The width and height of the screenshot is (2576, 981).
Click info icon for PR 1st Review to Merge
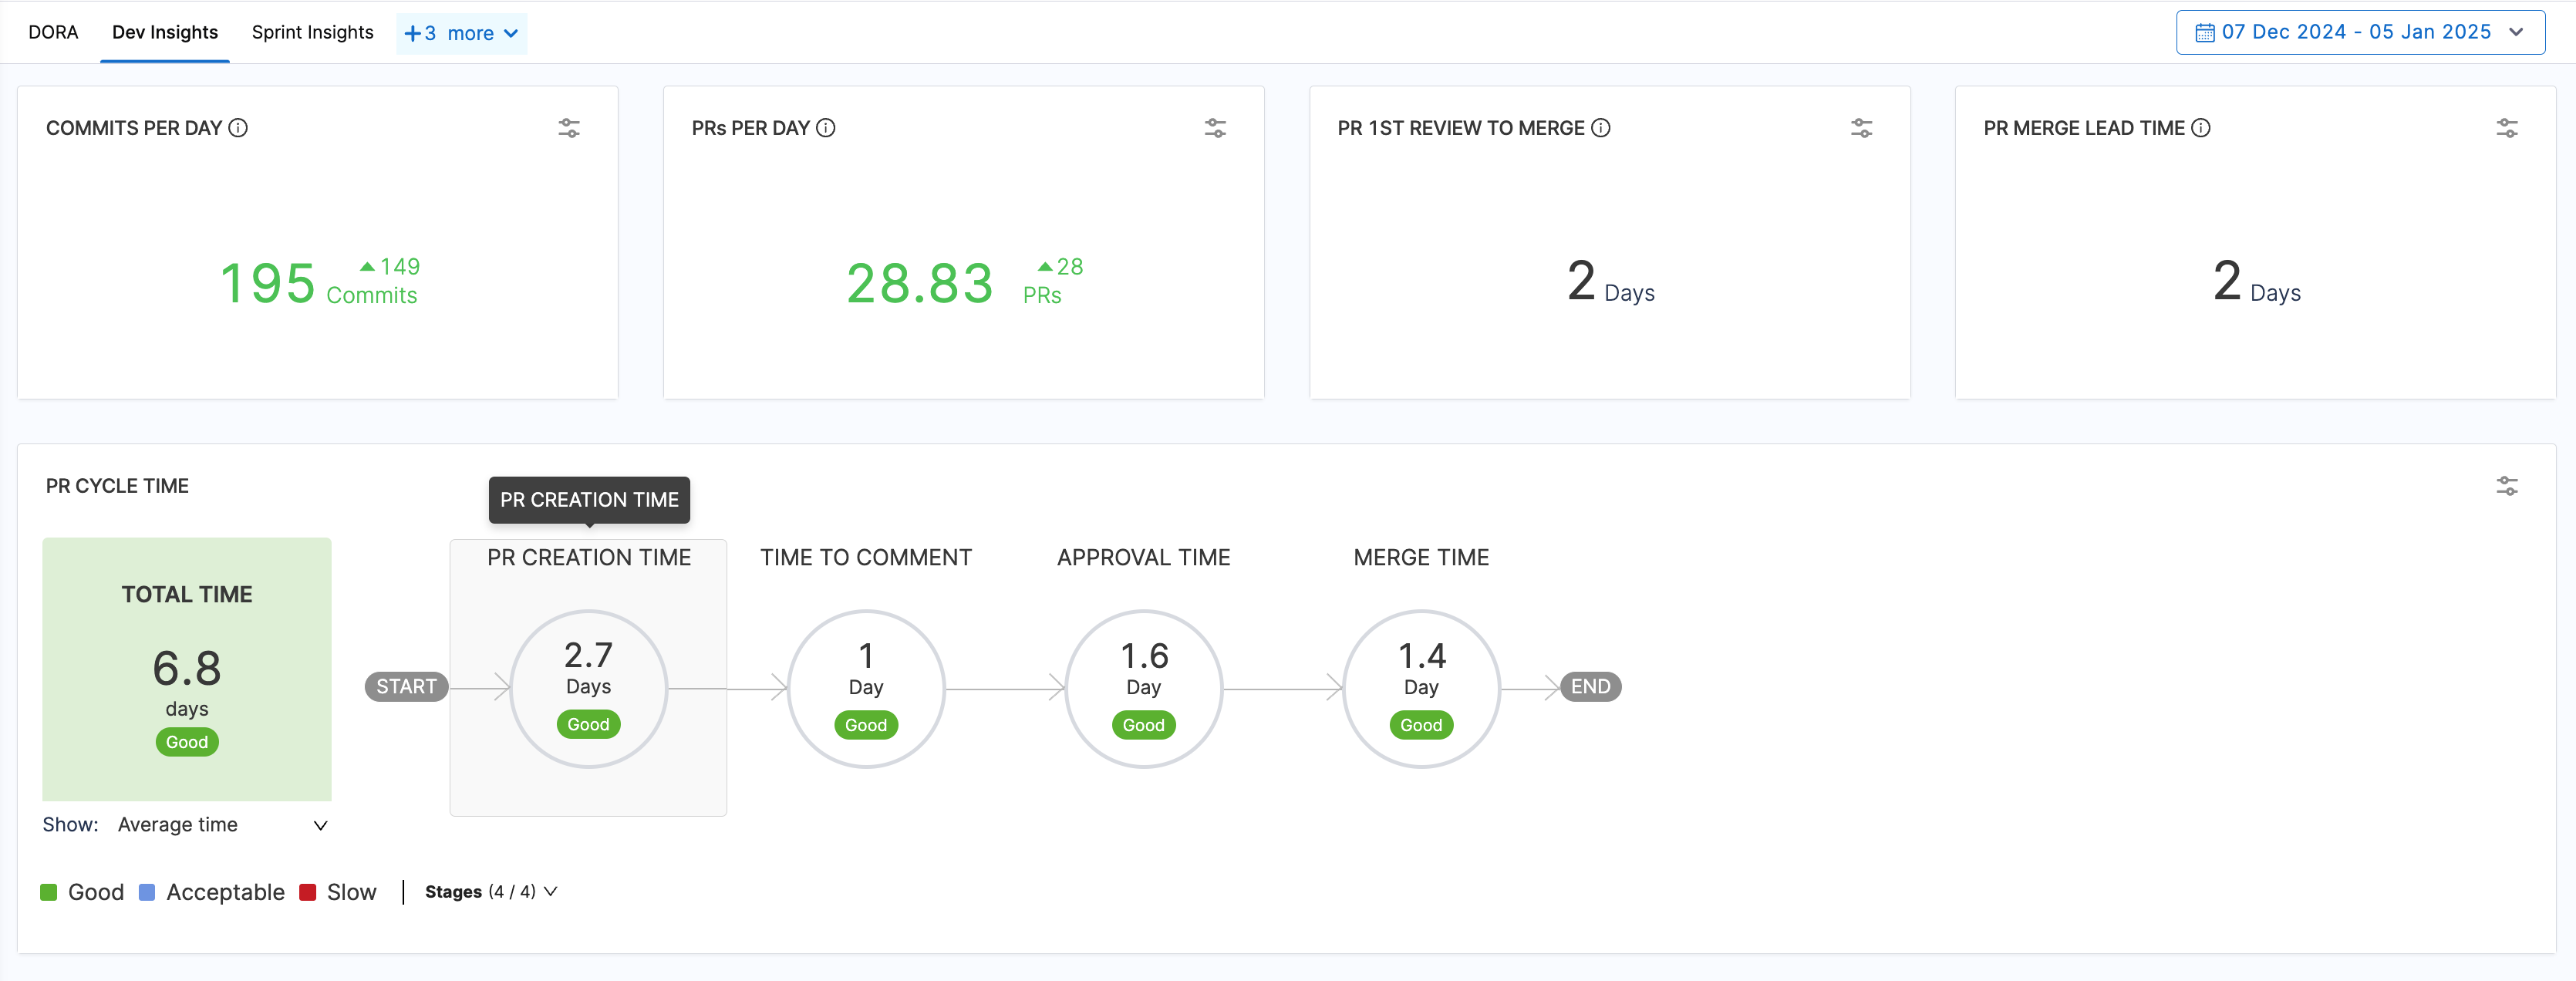(1600, 128)
